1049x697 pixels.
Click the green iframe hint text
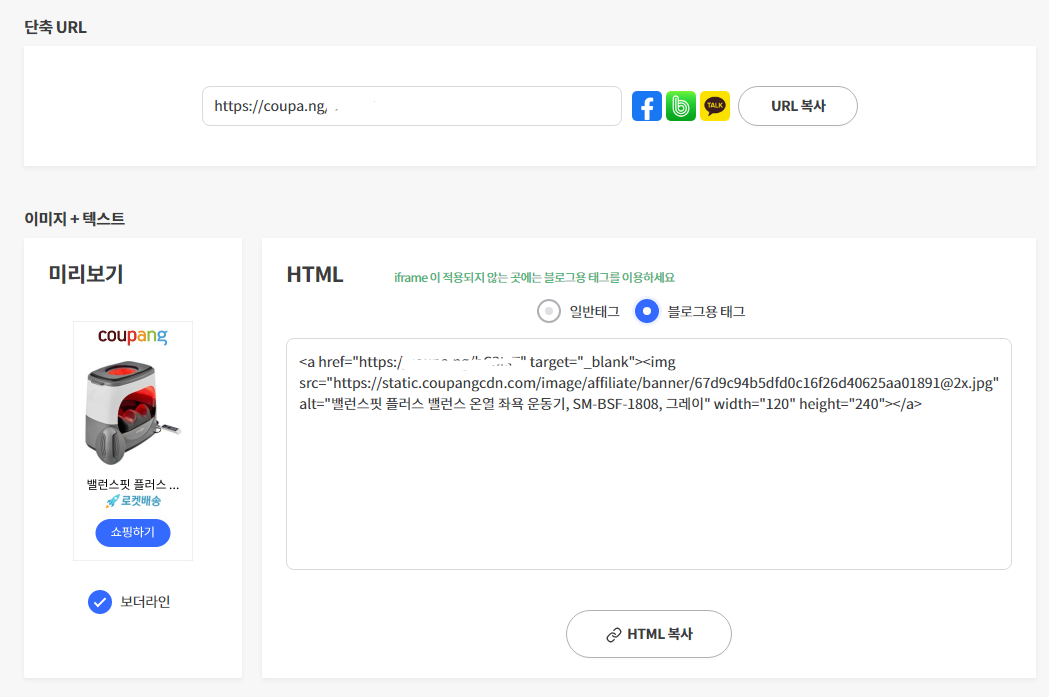[534, 278]
